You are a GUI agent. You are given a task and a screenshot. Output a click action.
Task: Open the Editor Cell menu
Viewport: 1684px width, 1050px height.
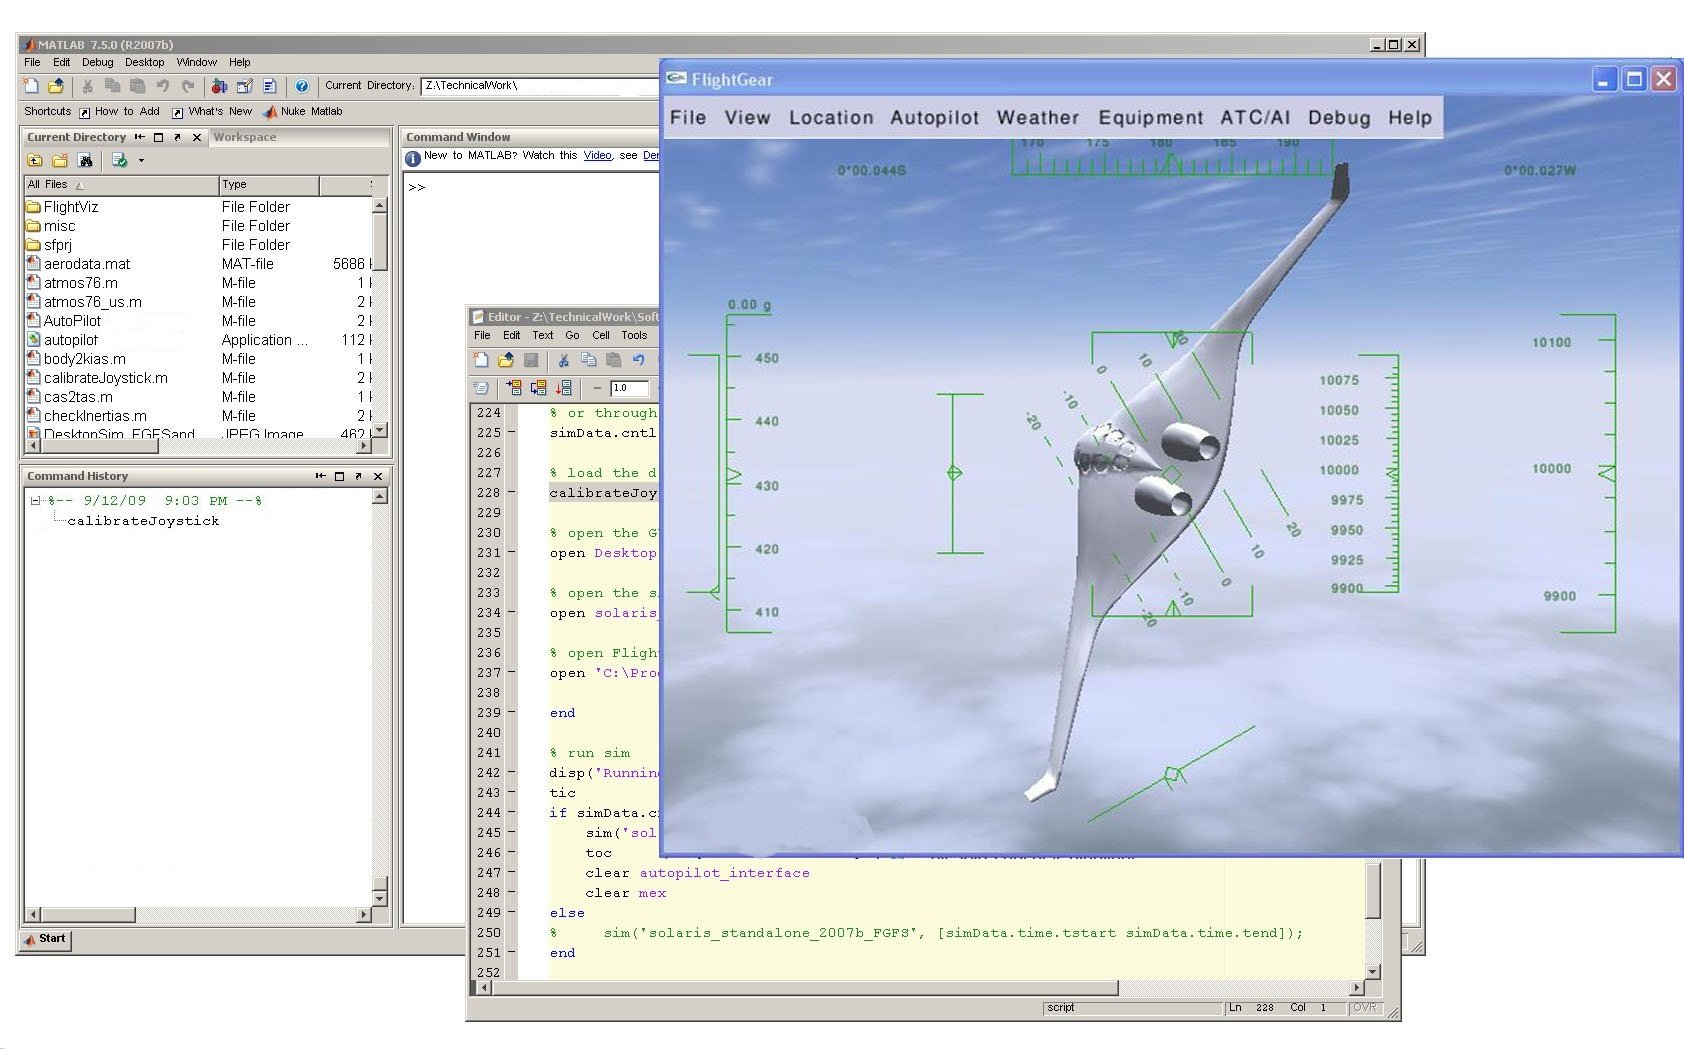click(x=601, y=336)
